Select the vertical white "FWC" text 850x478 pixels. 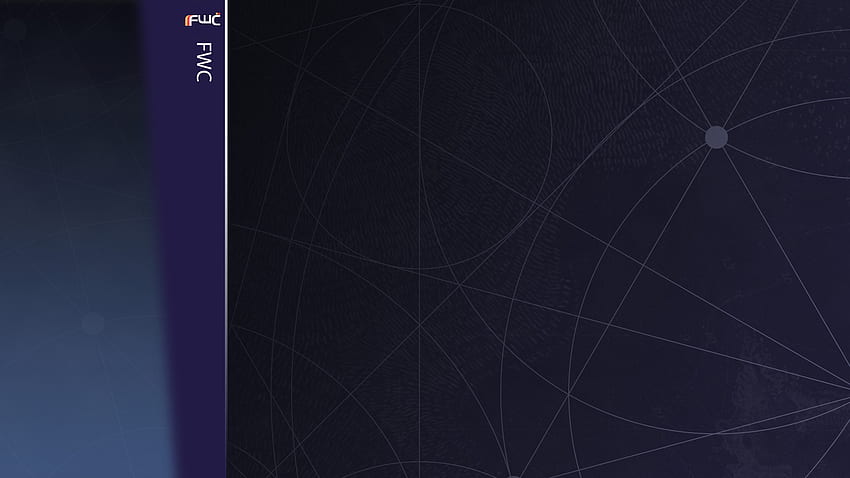204,62
